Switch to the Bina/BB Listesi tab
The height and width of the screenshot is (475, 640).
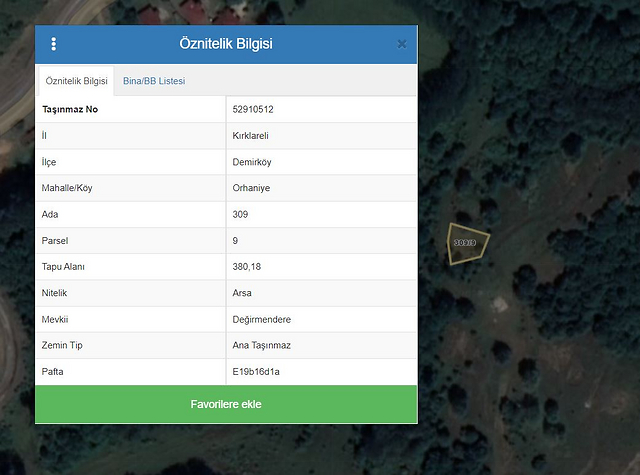point(154,80)
